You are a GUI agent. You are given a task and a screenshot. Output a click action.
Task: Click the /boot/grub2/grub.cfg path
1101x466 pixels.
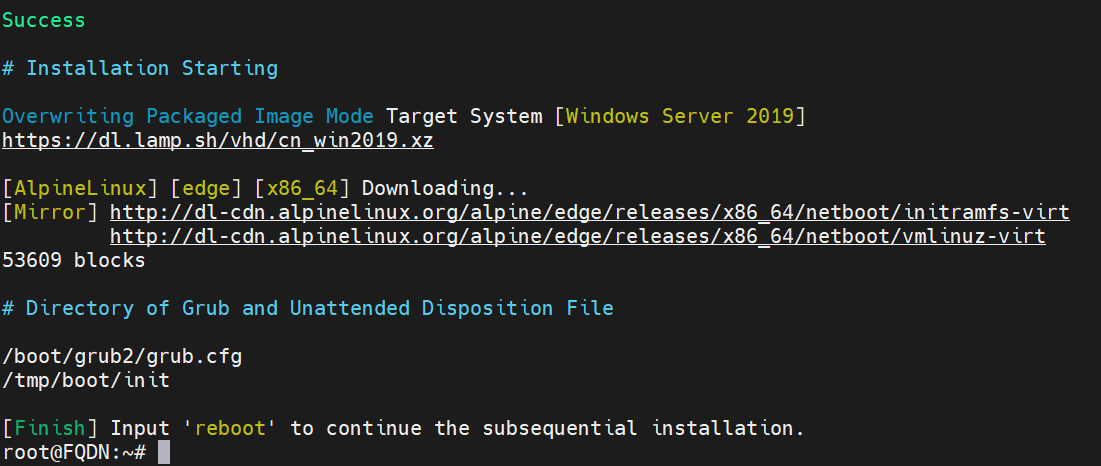pyautogui.click(x=121, y=356)
